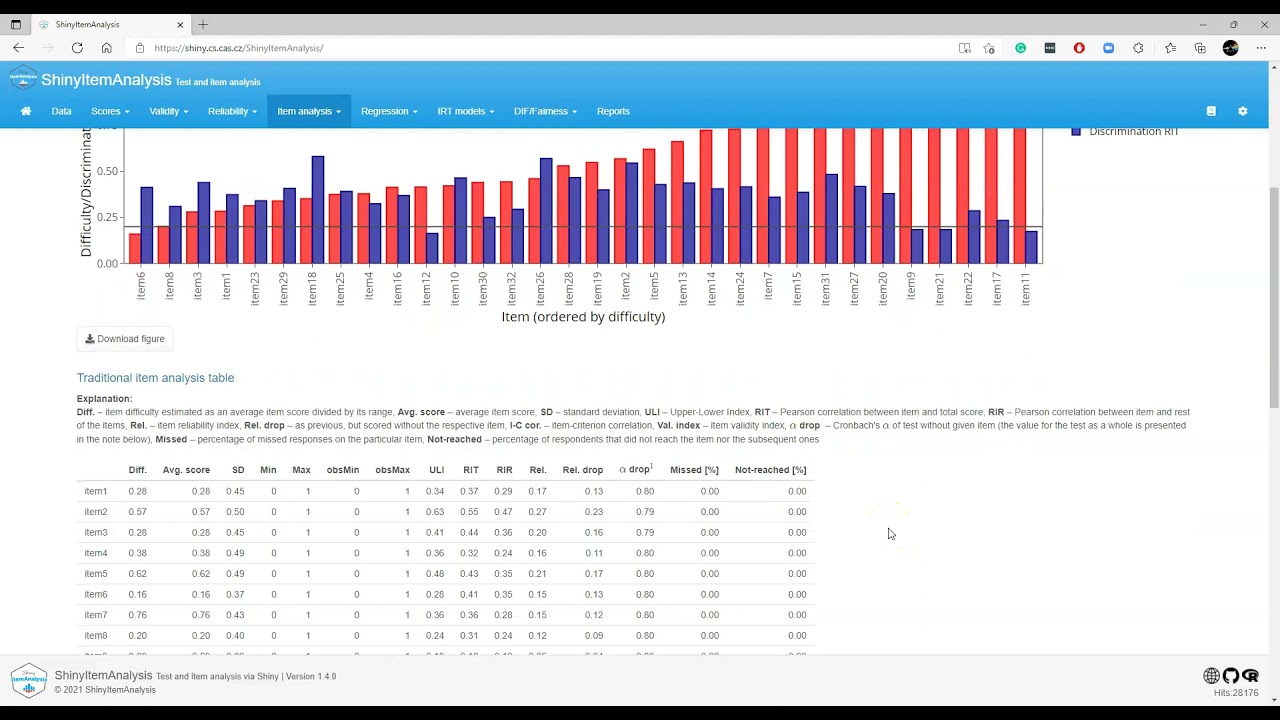This screenshot has width=1280, height=720.
Task: Expand the Scores dropdown menu
Action: point(110,111)
